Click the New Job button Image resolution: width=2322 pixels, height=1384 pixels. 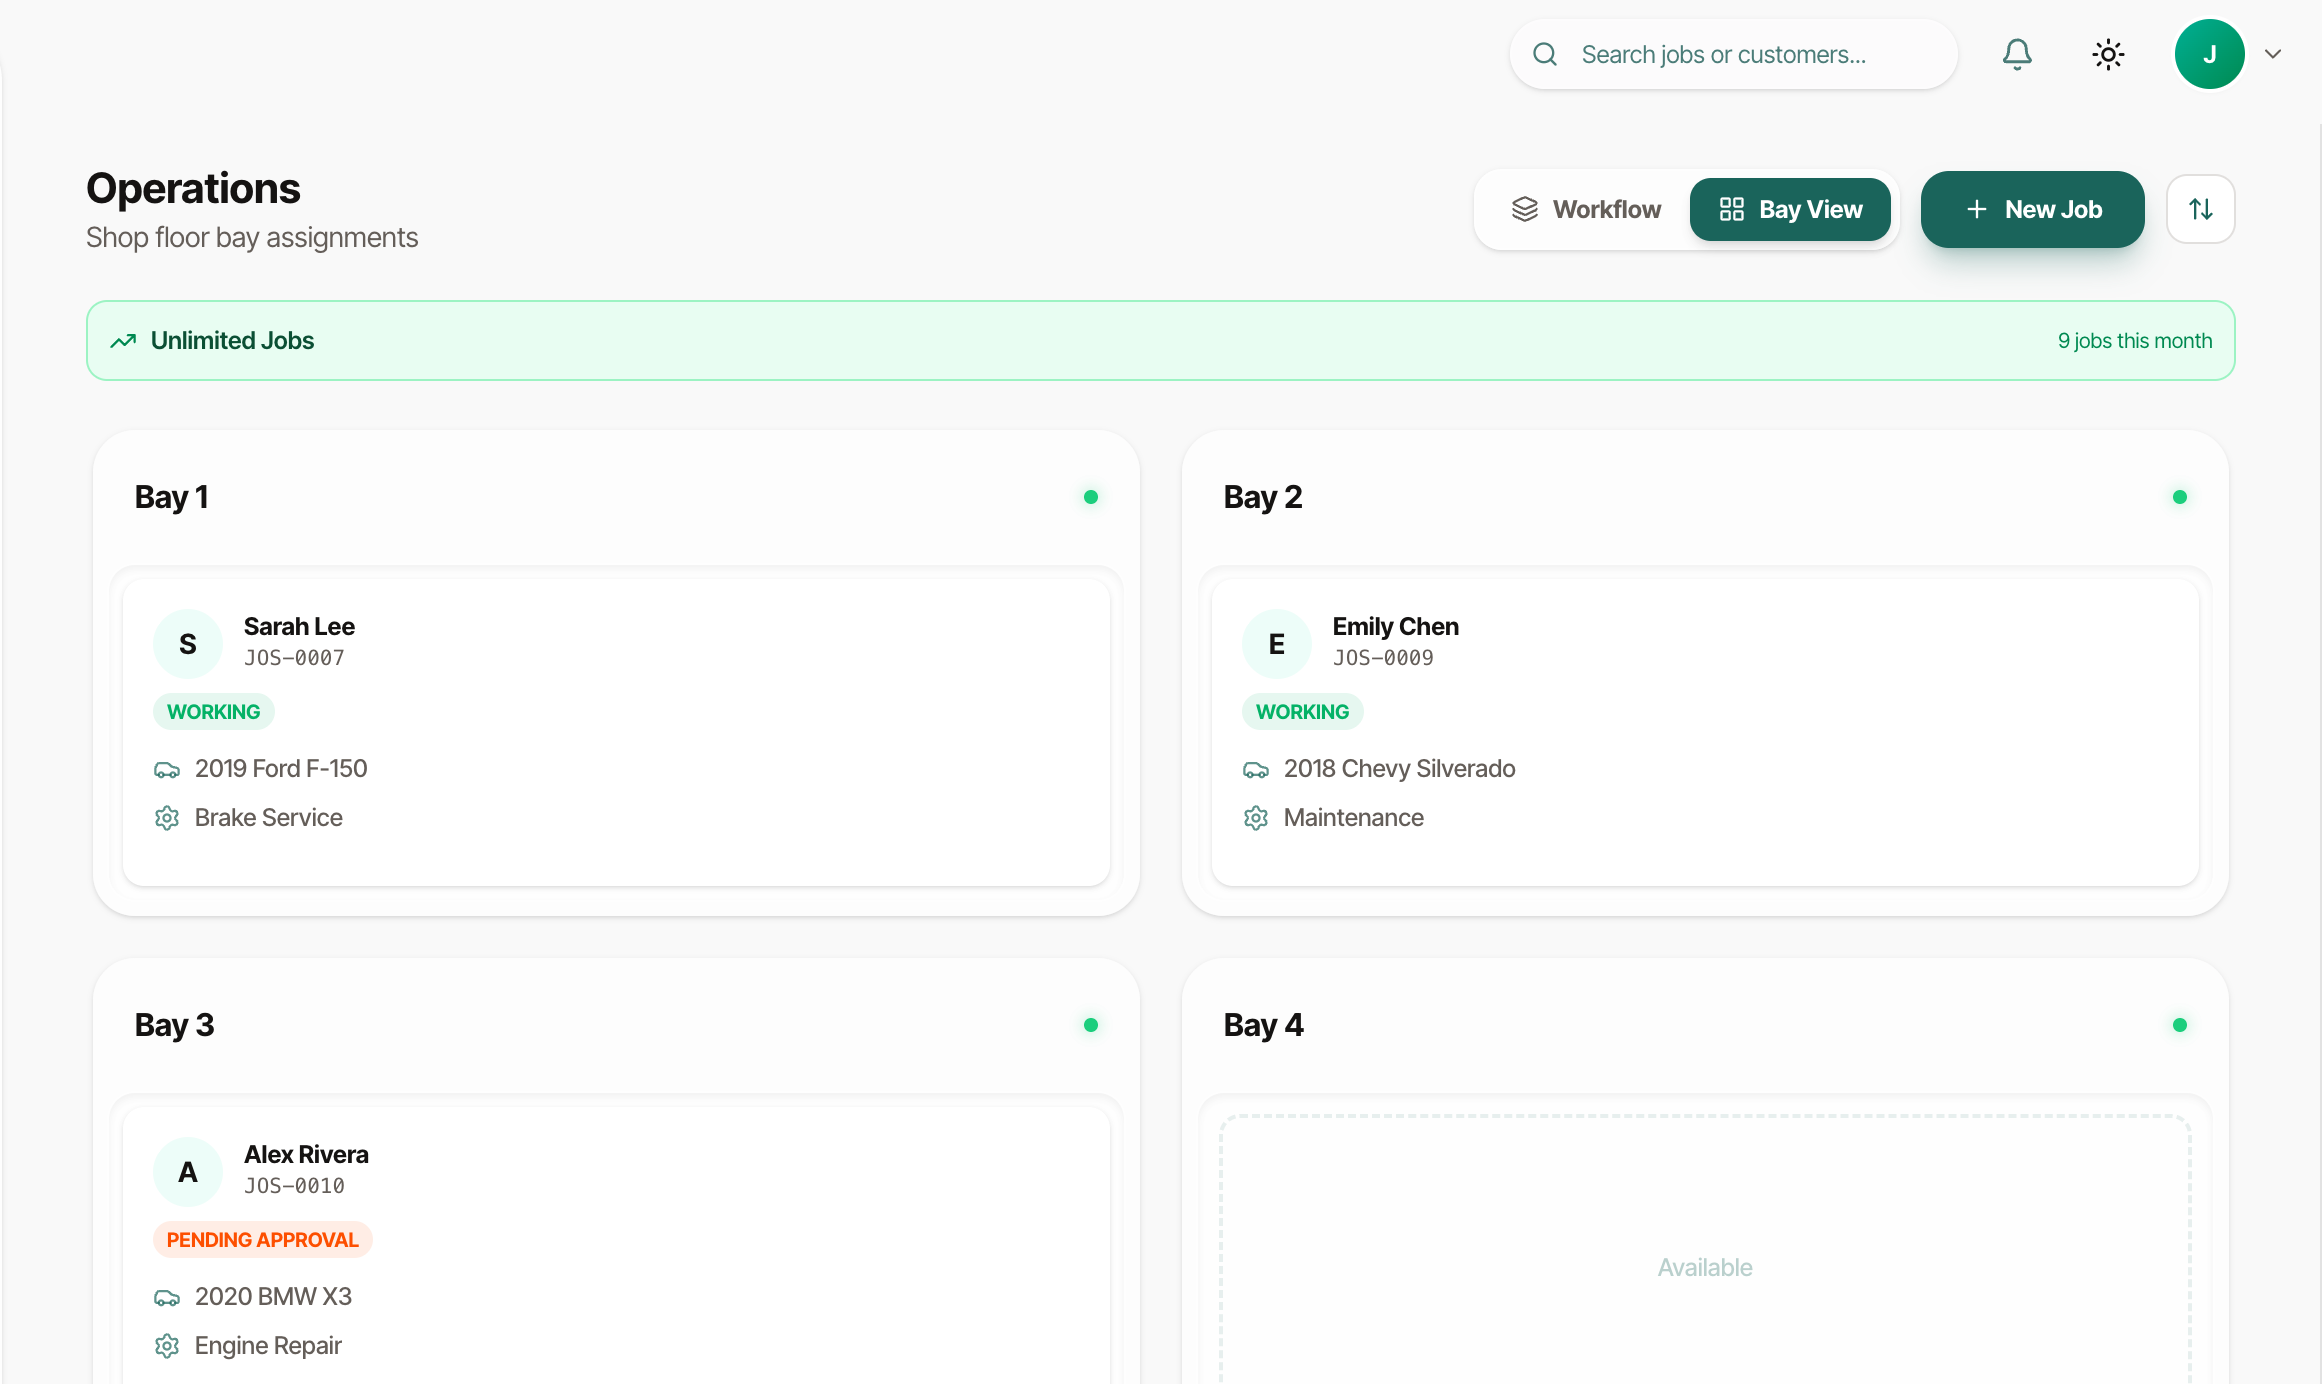(2032, 209)
